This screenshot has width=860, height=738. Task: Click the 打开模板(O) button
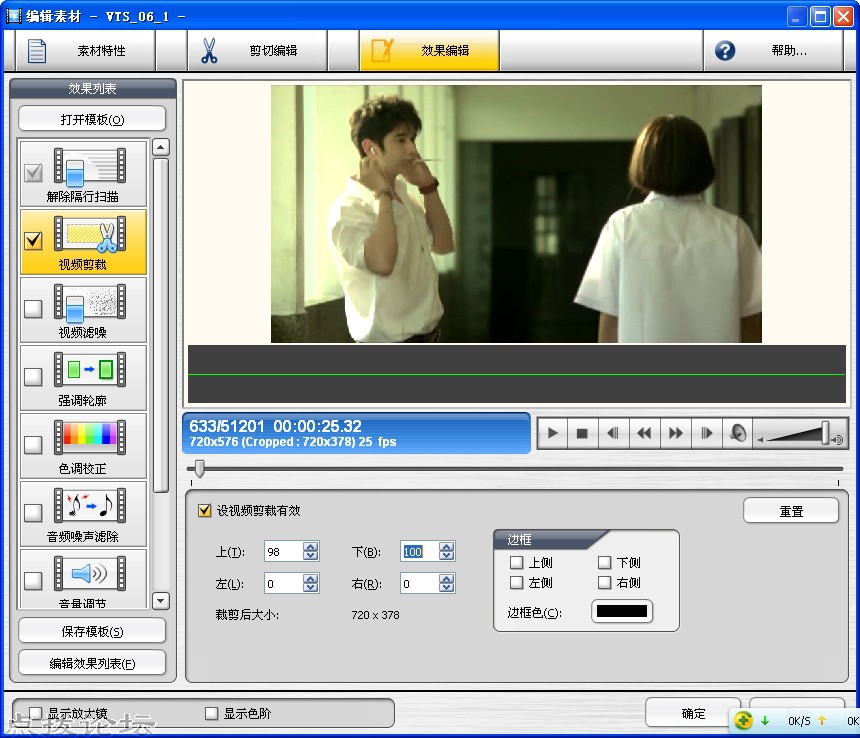point(92,119)
